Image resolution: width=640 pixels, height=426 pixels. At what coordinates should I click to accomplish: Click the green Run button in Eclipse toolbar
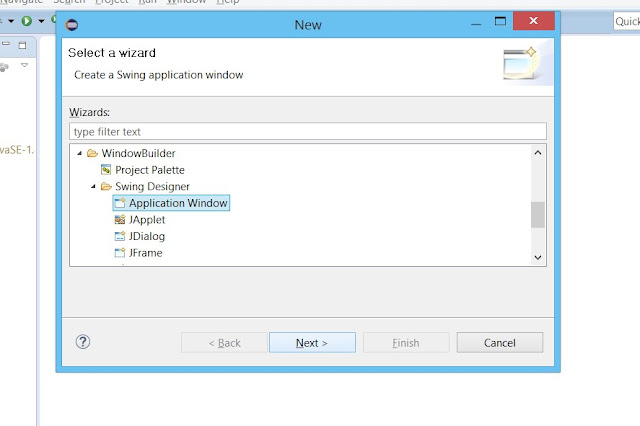pyautogui.click(x=27, y=21)
